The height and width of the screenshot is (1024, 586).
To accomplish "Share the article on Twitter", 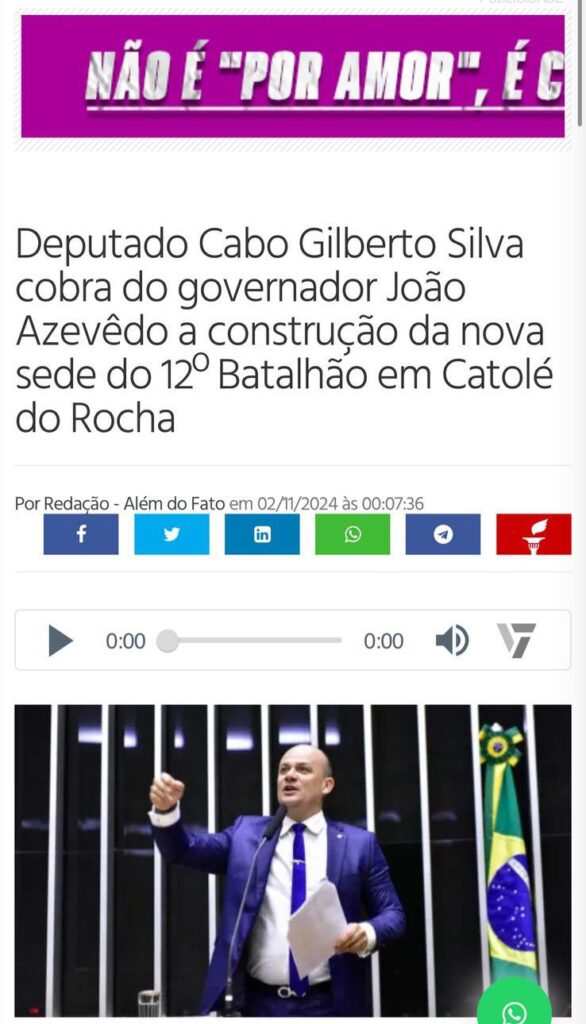I will [172, 534].
